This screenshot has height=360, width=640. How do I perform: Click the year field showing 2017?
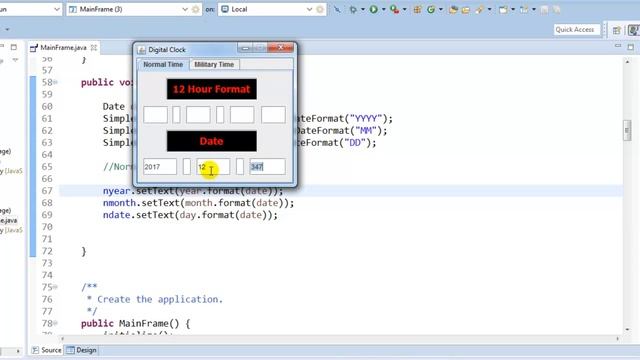point(160,167)
